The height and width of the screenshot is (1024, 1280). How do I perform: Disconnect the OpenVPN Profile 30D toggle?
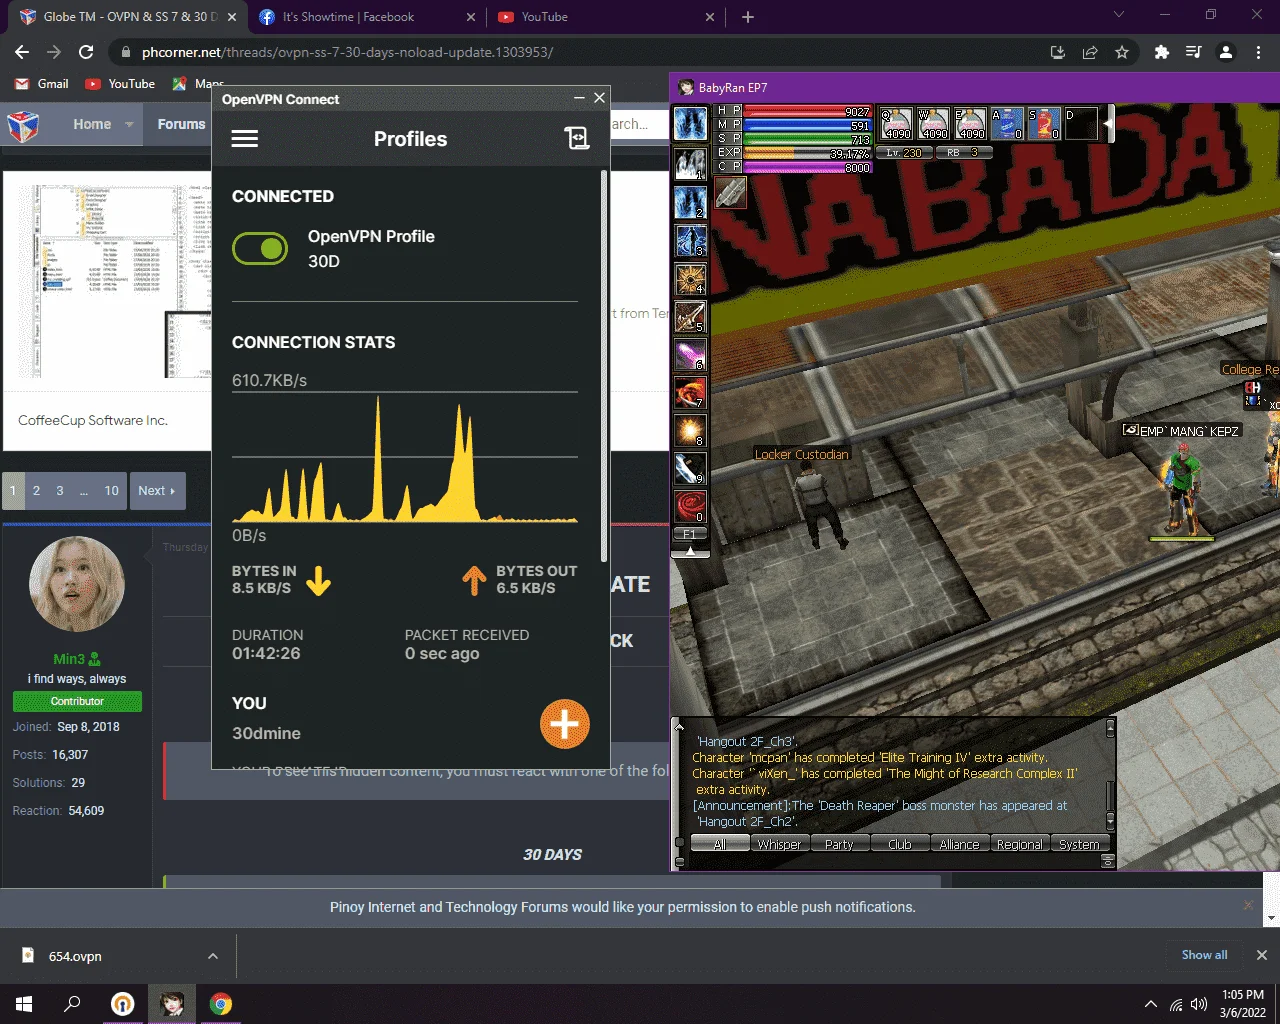click(260, 249)
